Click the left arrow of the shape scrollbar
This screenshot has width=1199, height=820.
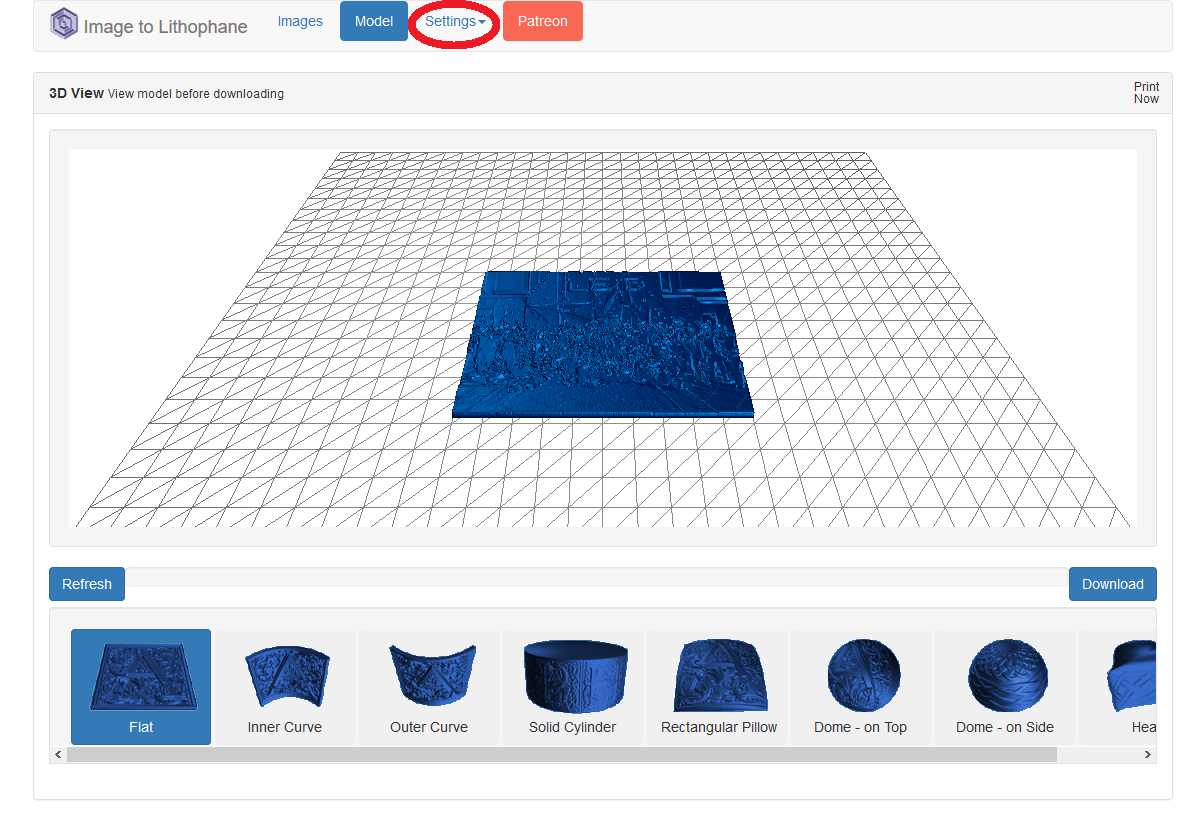point(57,754)
